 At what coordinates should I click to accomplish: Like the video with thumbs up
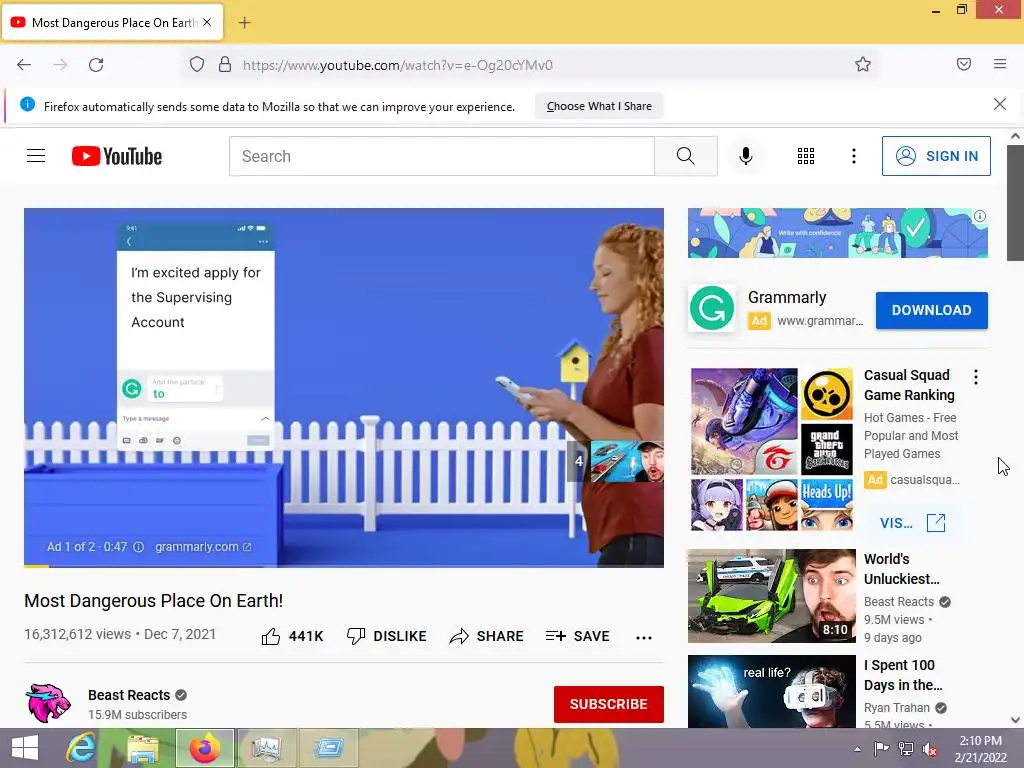(x=292, y=636)
